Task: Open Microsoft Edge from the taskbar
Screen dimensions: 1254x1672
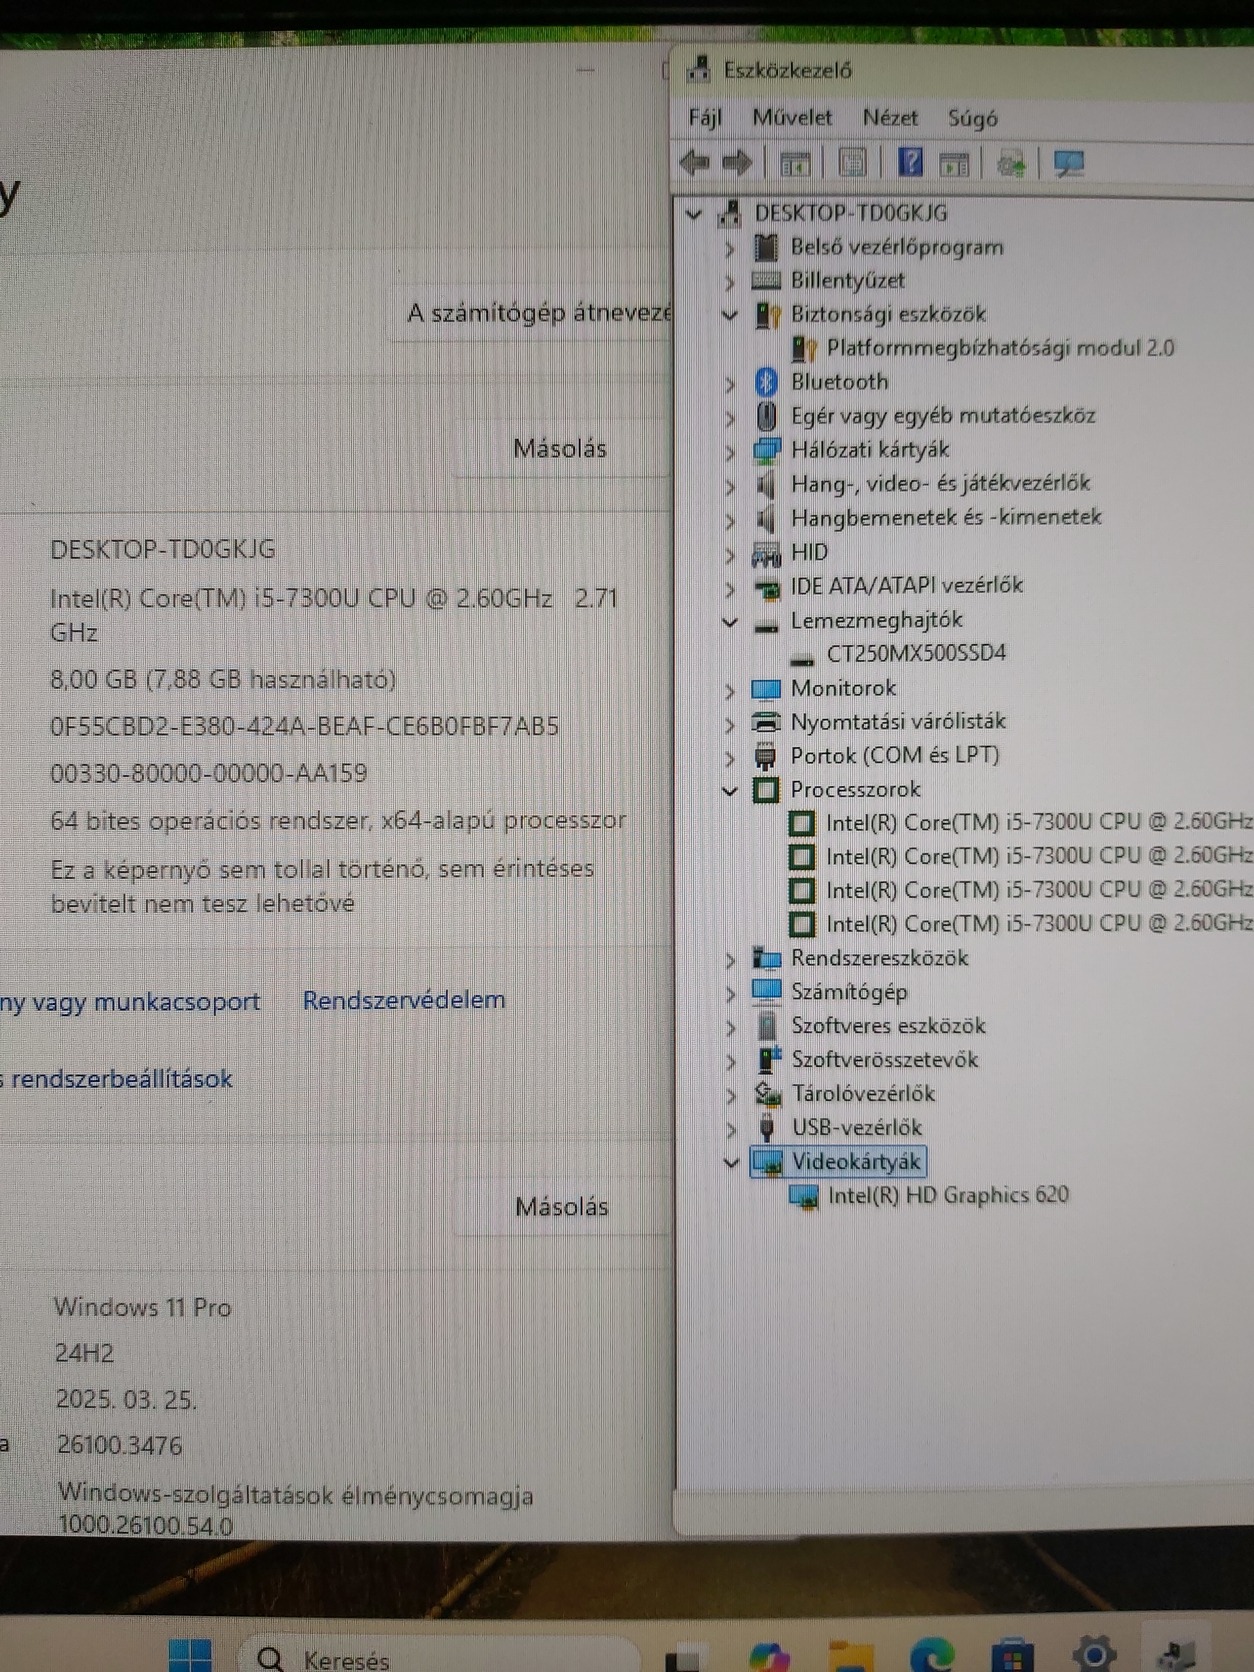Action: point(932,1656)
